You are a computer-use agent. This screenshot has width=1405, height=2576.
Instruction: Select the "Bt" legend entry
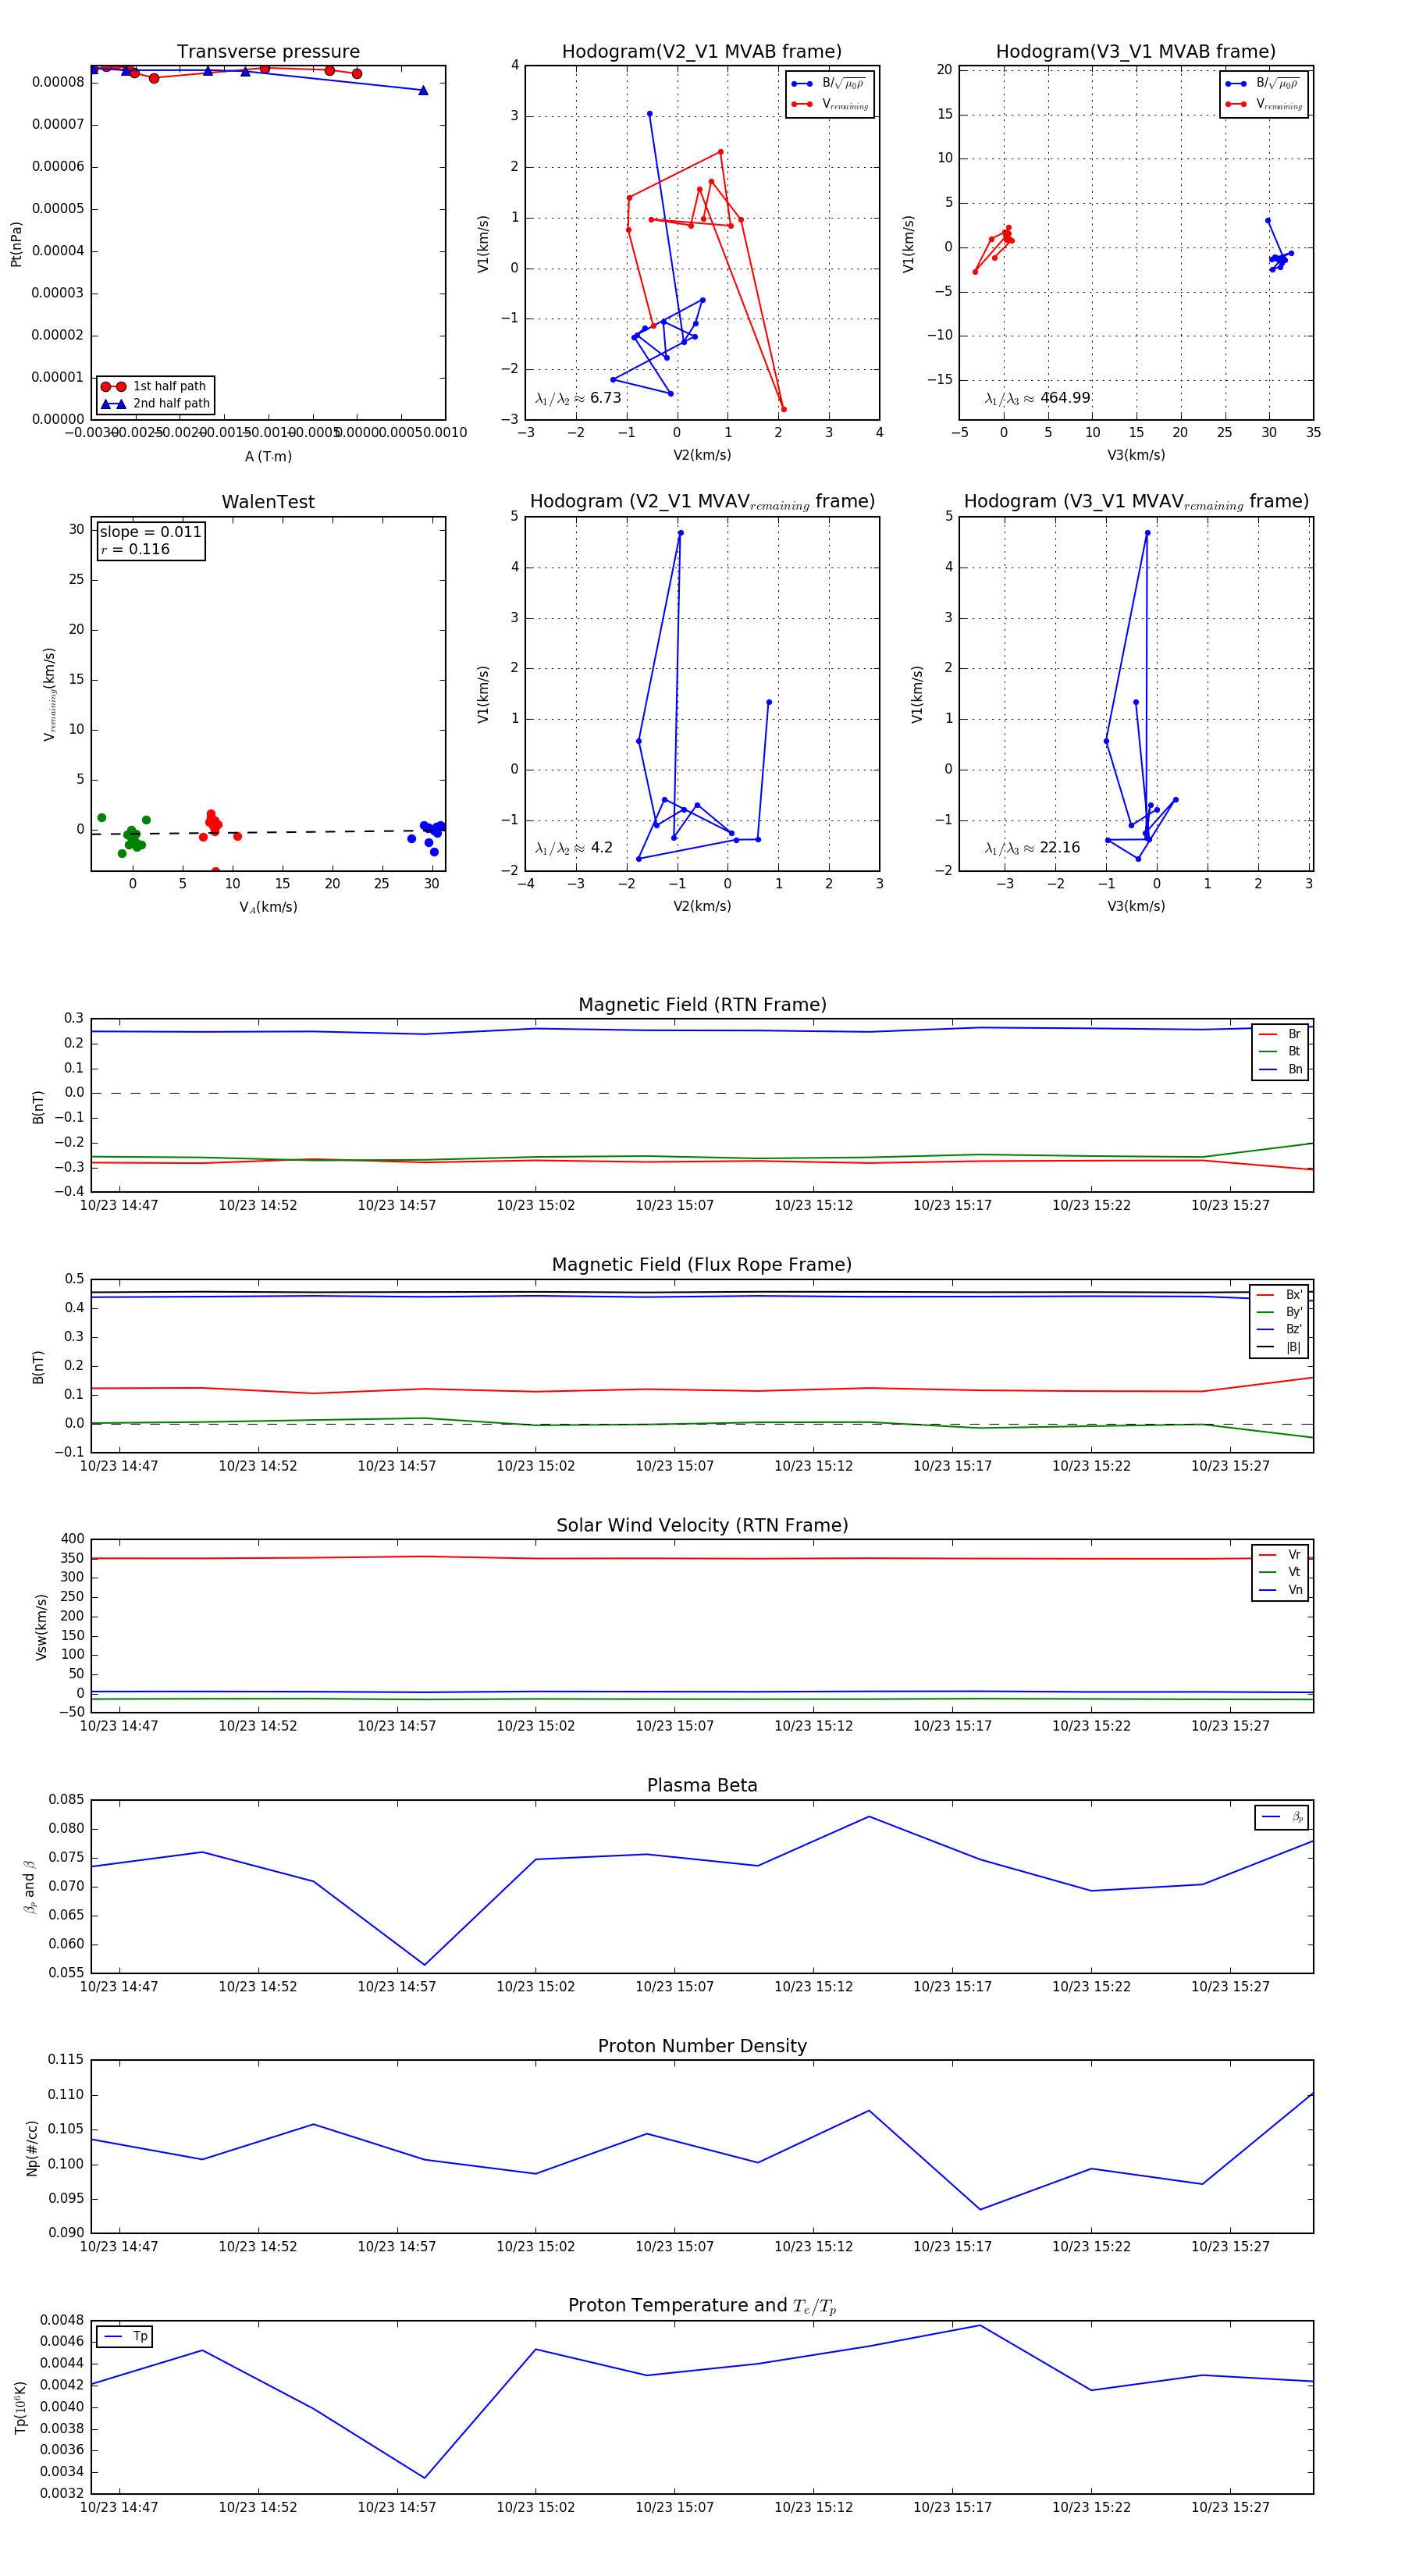tap(1281, 1051)
